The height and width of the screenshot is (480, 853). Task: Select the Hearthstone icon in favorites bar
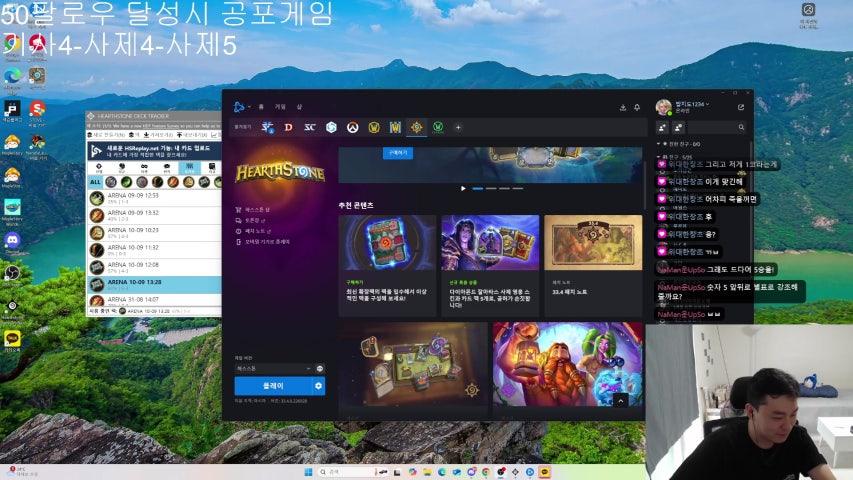click(x=417, y=127)
